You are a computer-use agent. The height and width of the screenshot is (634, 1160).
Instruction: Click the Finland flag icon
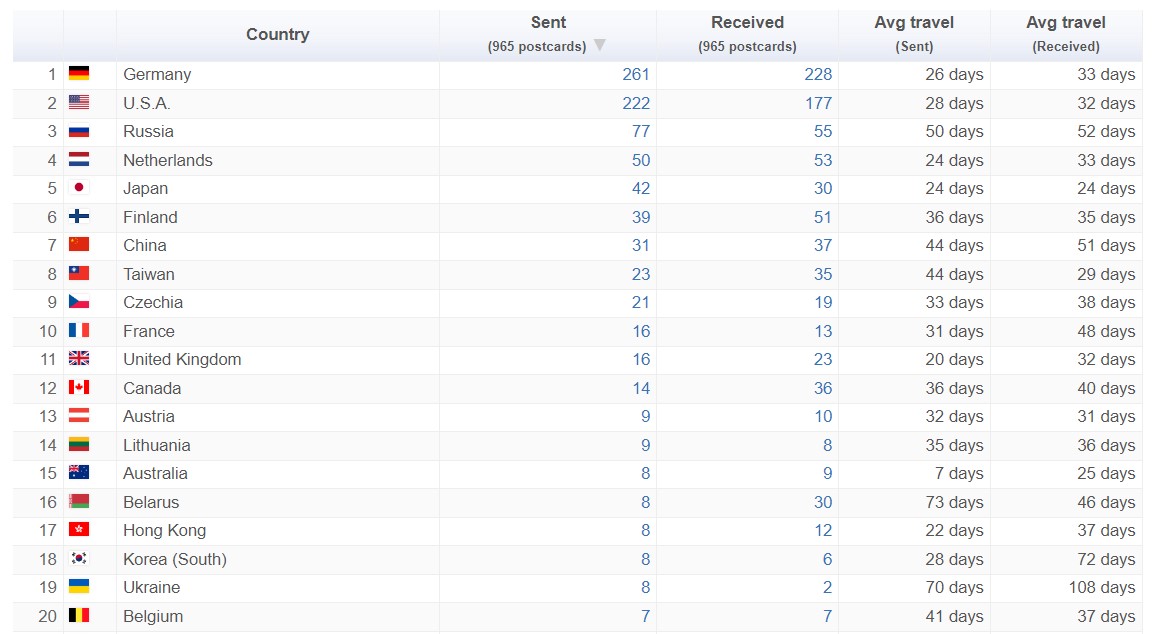(x=79, y=217)
